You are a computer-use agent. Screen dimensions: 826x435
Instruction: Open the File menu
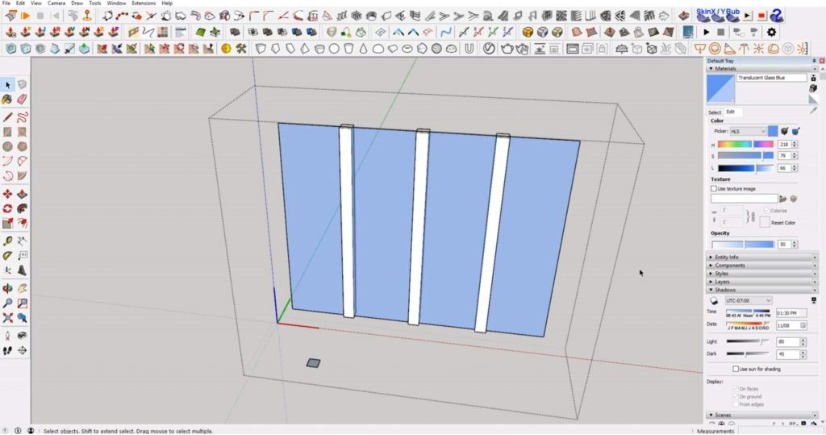(x=6, y=3)
